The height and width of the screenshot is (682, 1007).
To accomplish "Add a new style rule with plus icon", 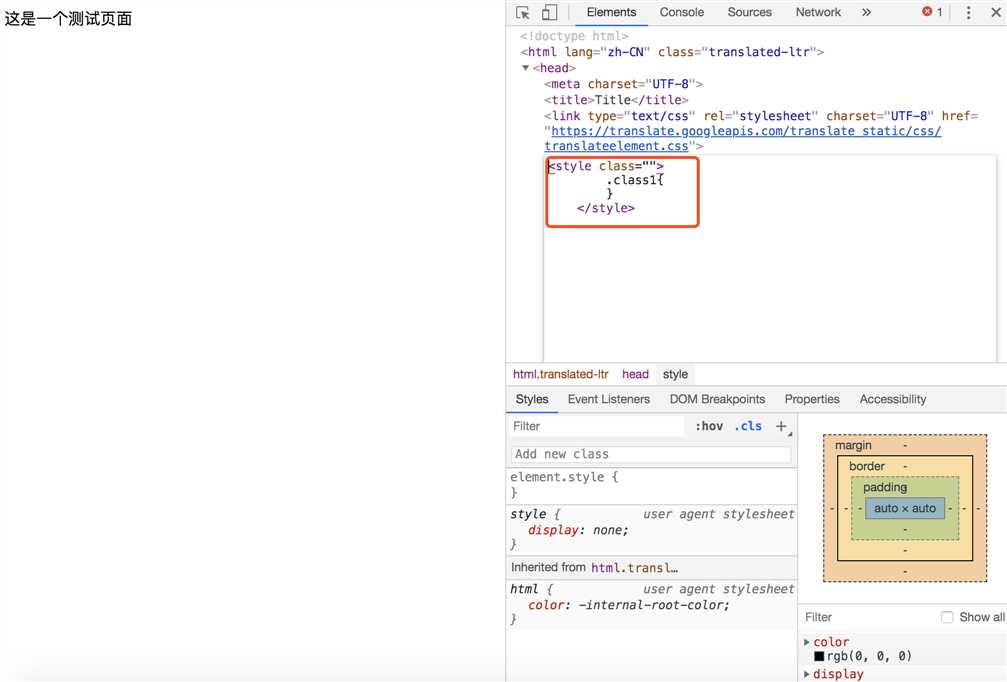I will coord(782,426).
